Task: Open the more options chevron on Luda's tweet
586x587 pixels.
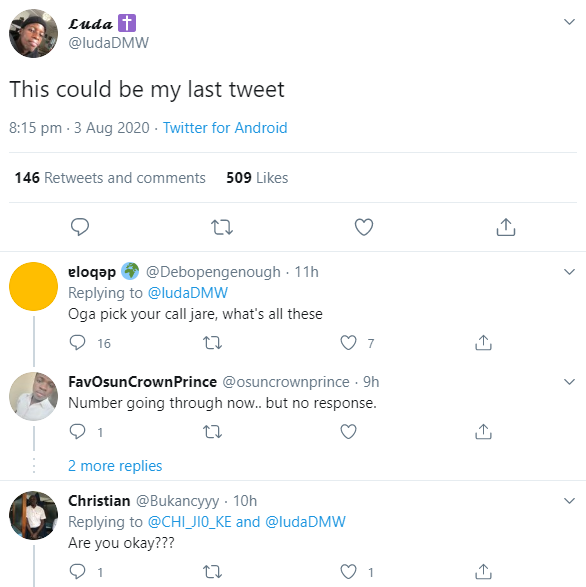Action: tap(570, 22)
